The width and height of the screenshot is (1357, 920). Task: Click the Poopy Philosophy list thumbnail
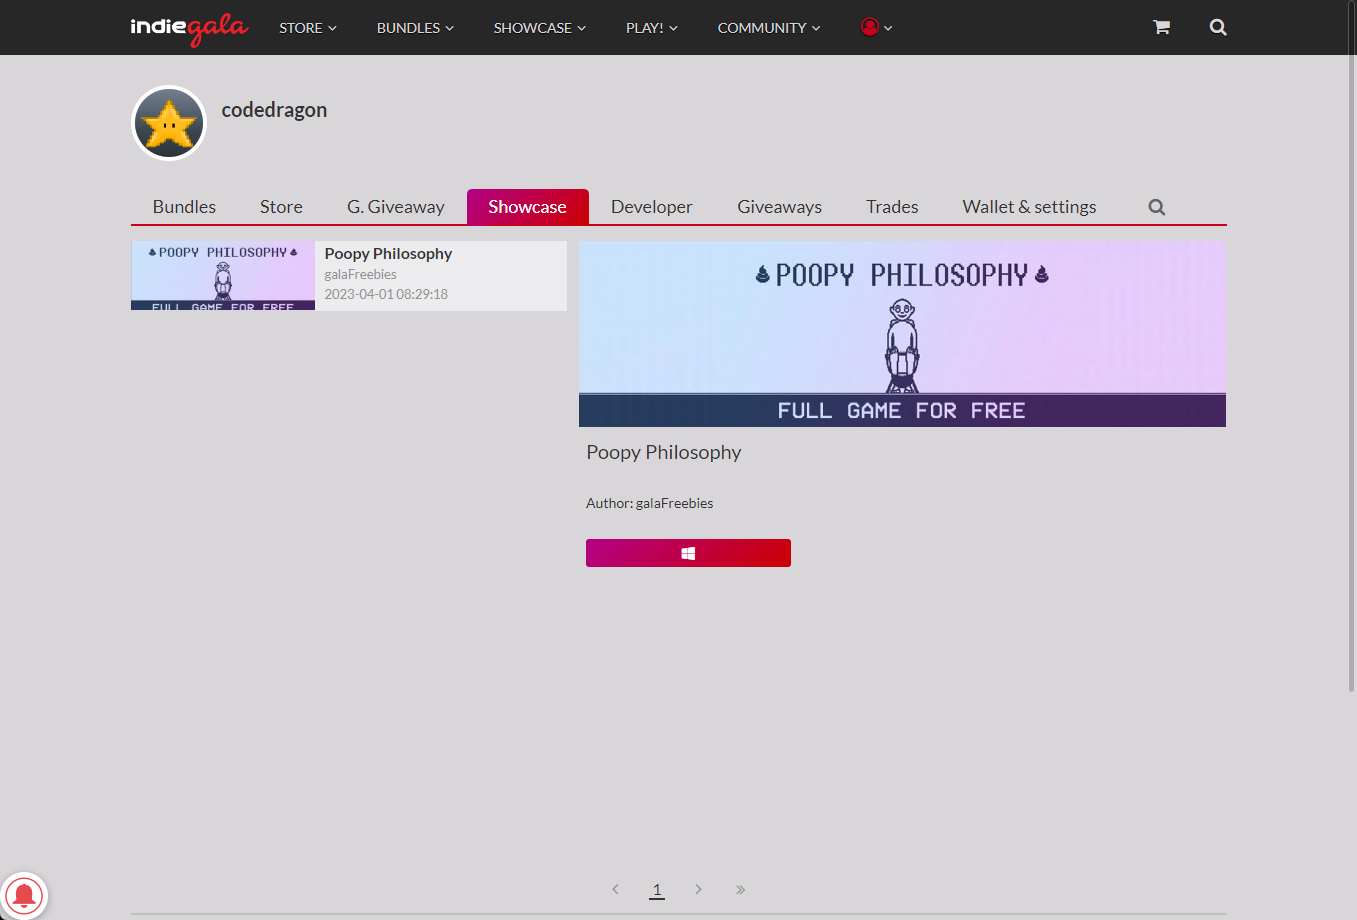(223, 275)
